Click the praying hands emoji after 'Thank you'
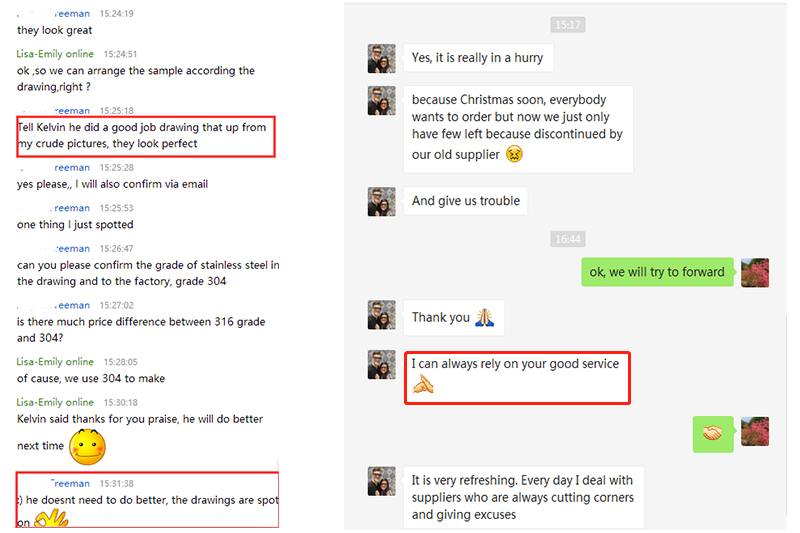 (x=484, y=317)
